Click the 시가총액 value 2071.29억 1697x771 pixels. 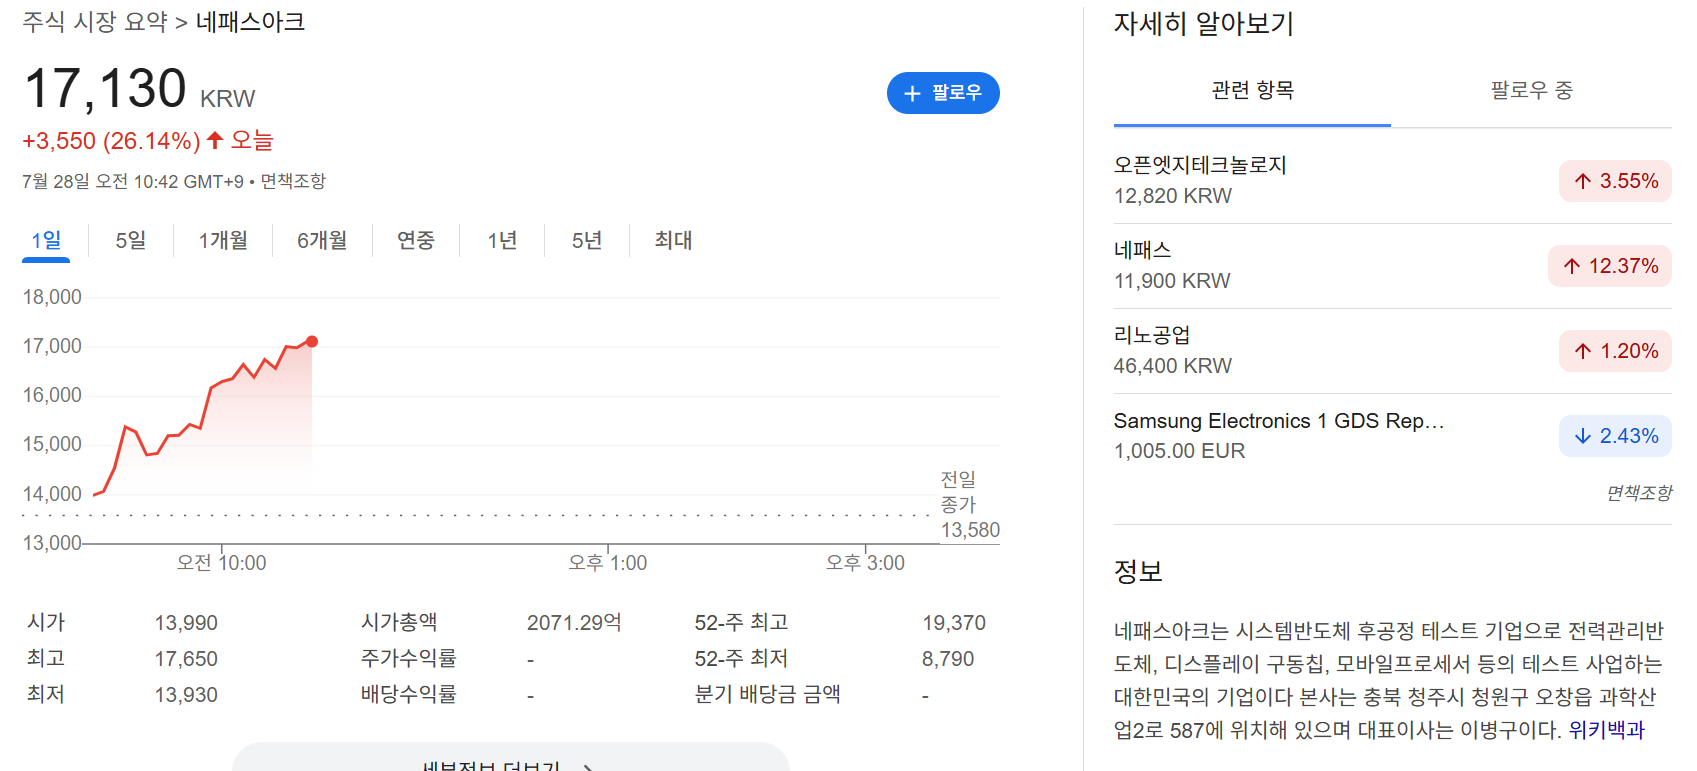[574, 623]
